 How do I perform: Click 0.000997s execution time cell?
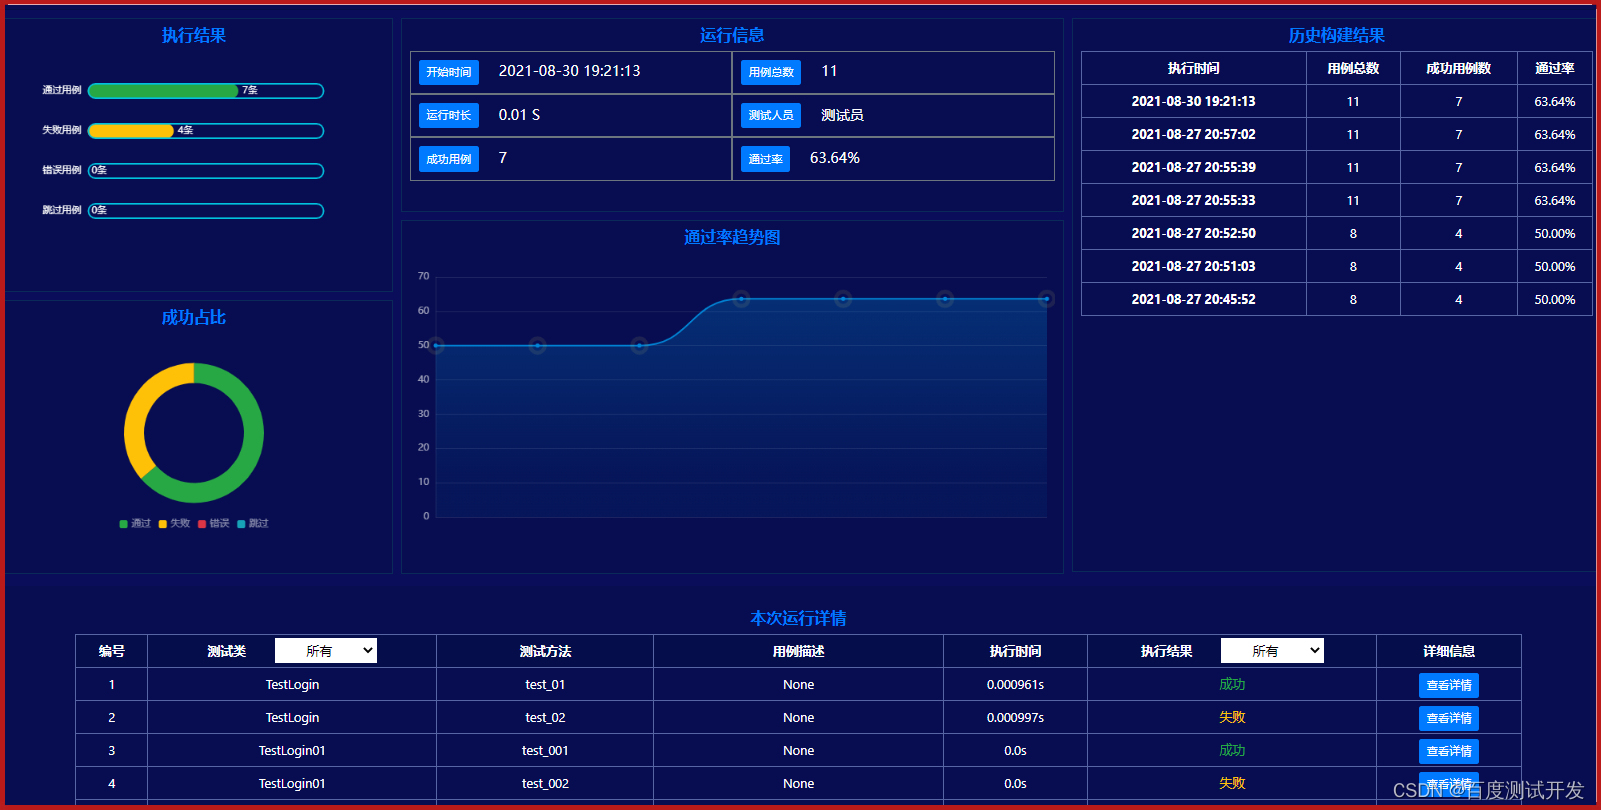pos(1015,717)
